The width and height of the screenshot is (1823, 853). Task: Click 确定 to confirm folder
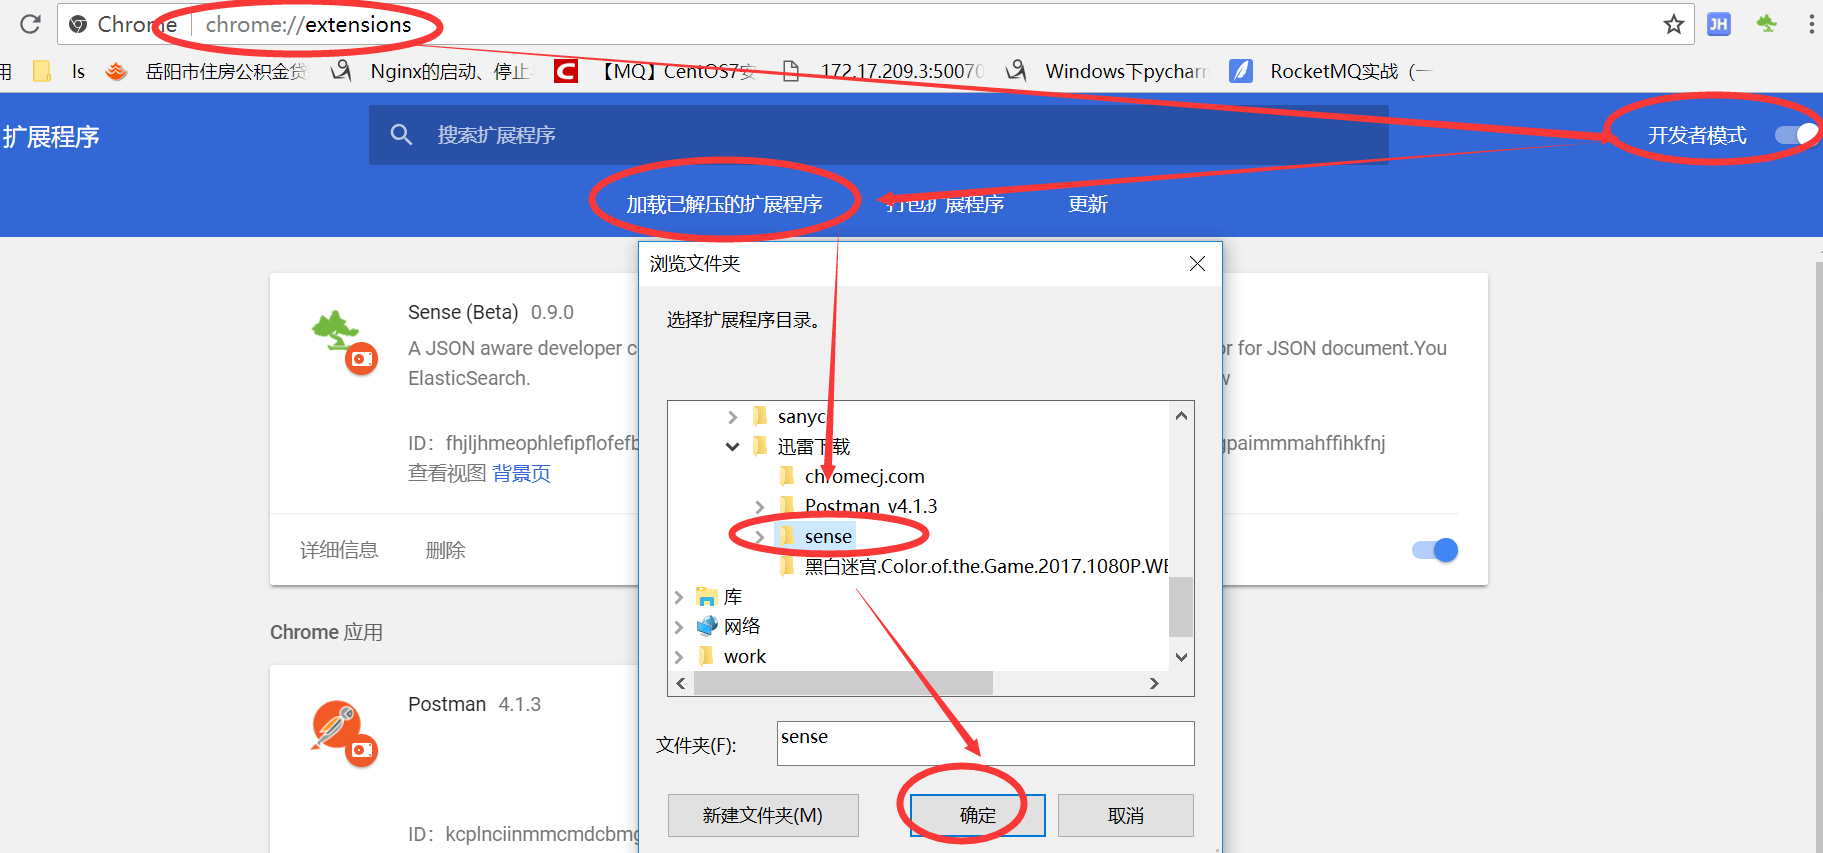click(977, 815)
